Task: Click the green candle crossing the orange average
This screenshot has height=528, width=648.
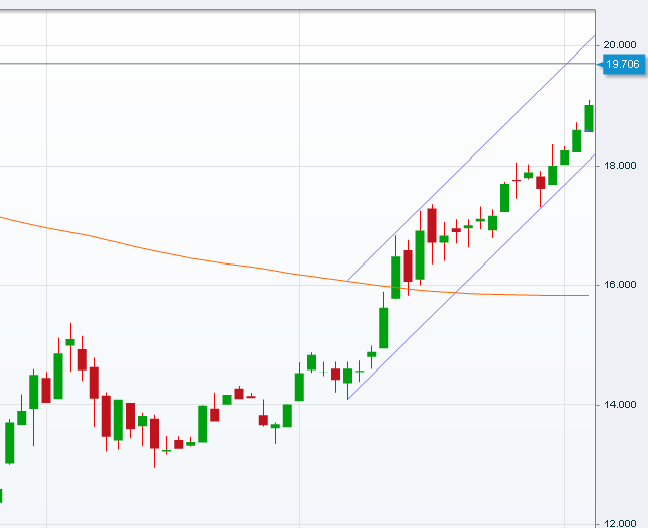Action: (396, 276)
